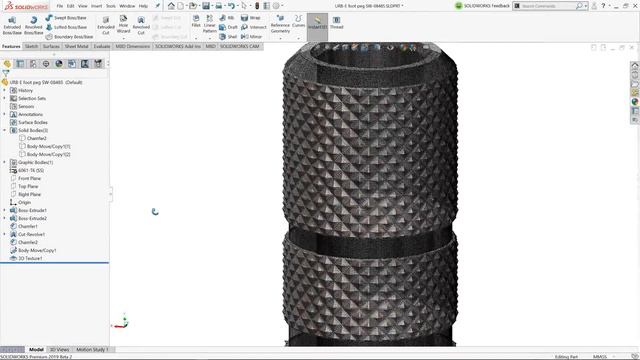This screenshot has width=640, height=360.
Task: Open Reference Geometry tools
Action: tap(280, 24)
